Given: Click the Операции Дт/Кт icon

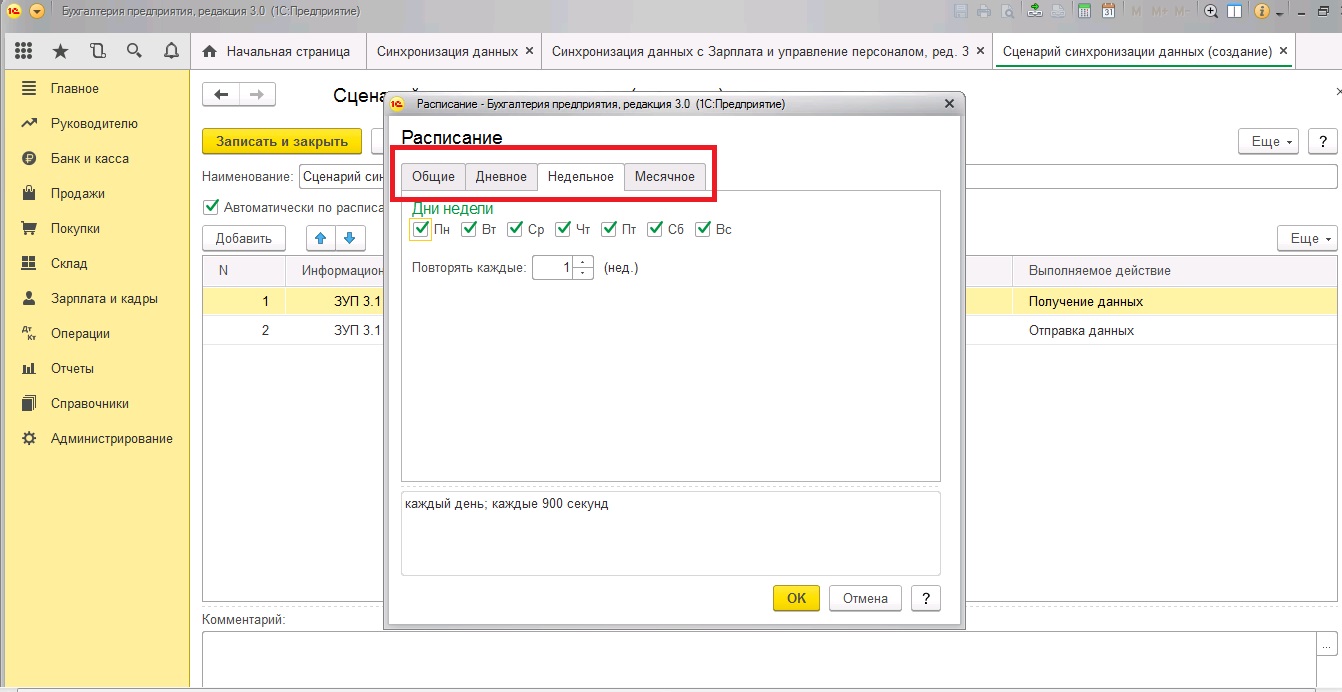Looking at the screenshot, I should click(29, 333).
